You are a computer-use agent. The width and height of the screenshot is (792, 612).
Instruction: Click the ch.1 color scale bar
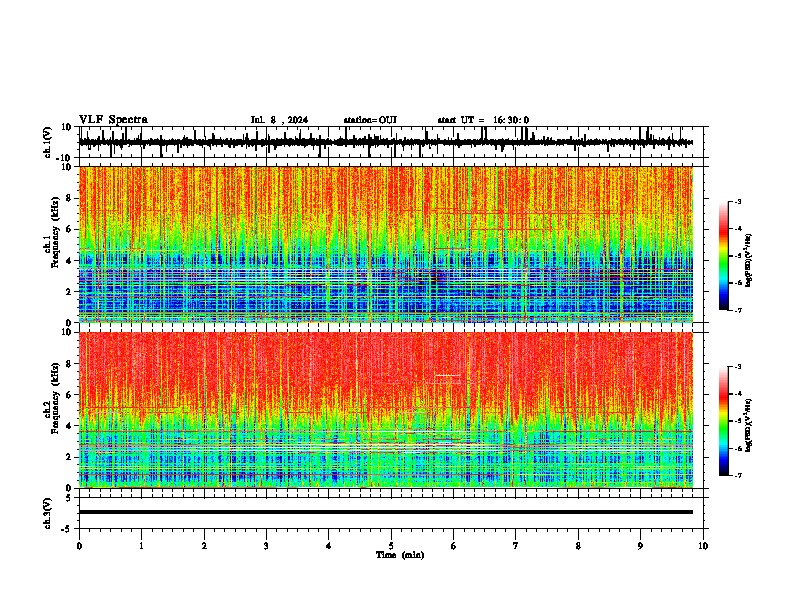click(x=724, y=256)
